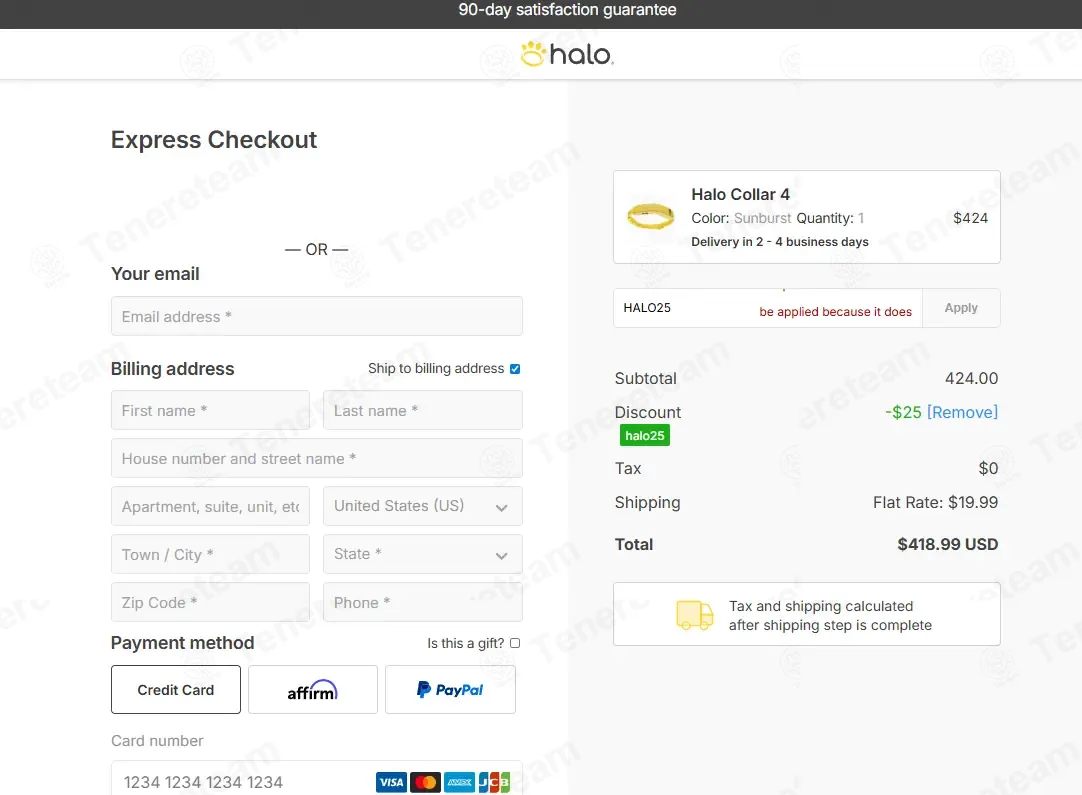1082x795 pixels.
Task: Click the Sunburst color value
Action: click(x=763, y=218)
